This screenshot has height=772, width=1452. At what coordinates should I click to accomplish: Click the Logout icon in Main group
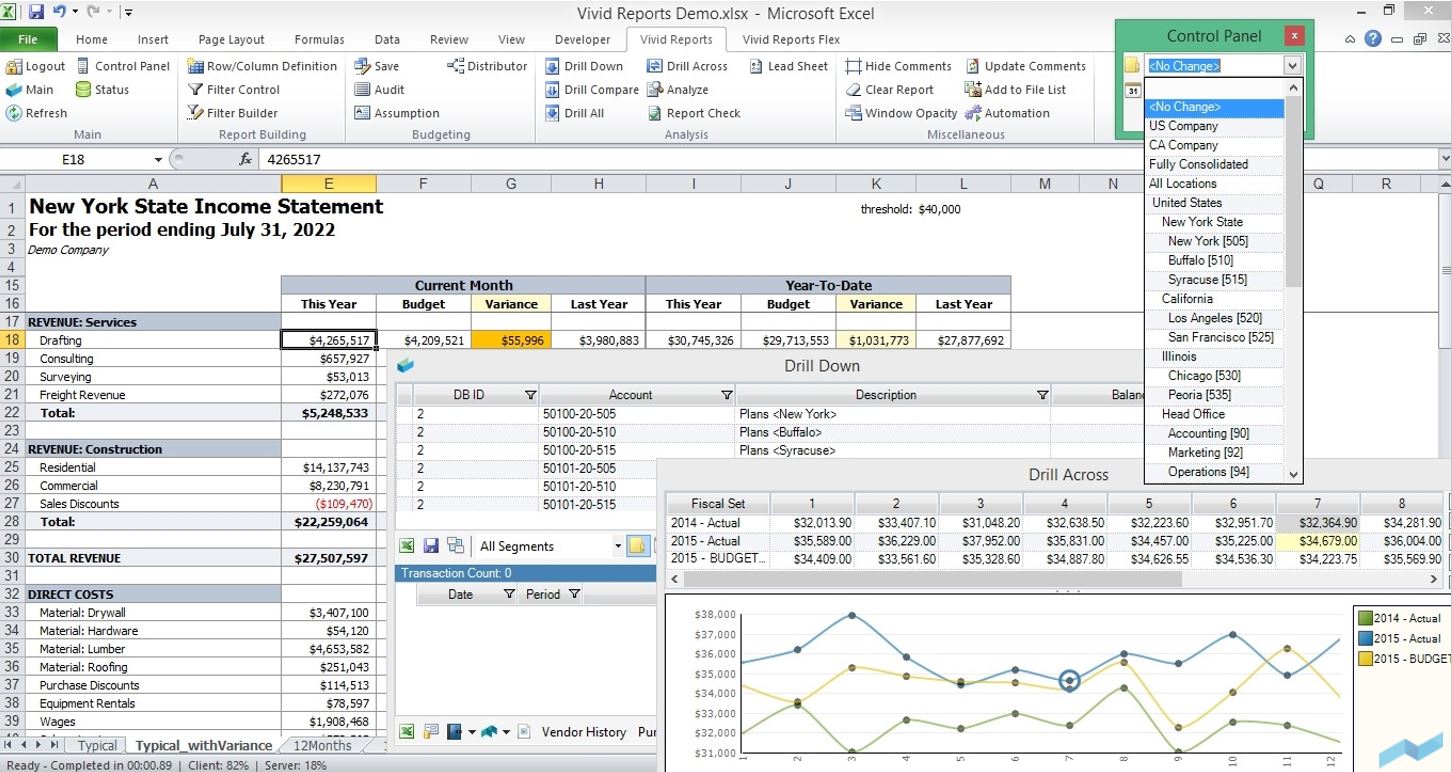(14, 67)
